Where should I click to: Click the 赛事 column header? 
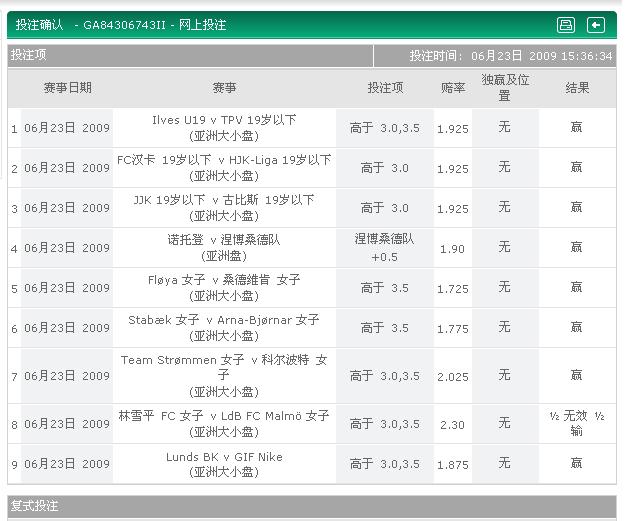pyautogui.click(x=224, y=87)
